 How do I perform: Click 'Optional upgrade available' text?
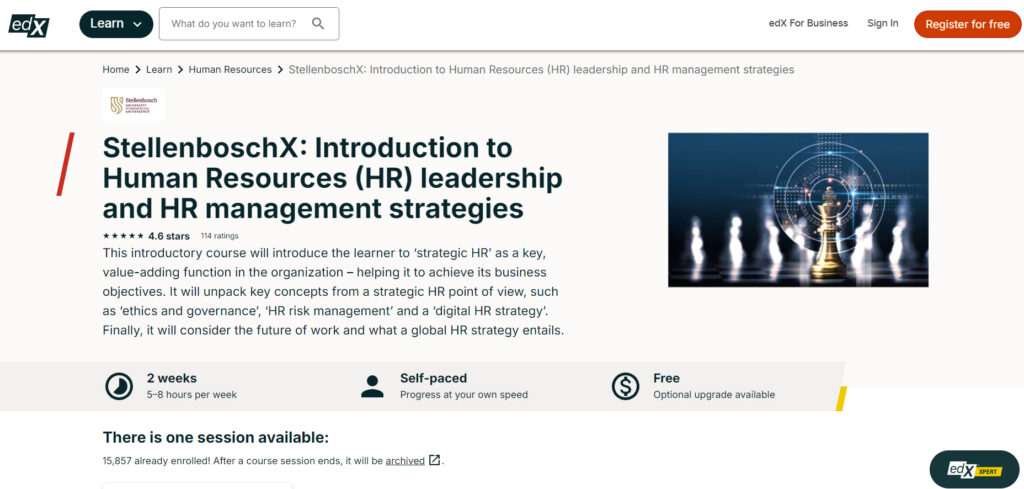pyautogui.click(x=714, y=394)
